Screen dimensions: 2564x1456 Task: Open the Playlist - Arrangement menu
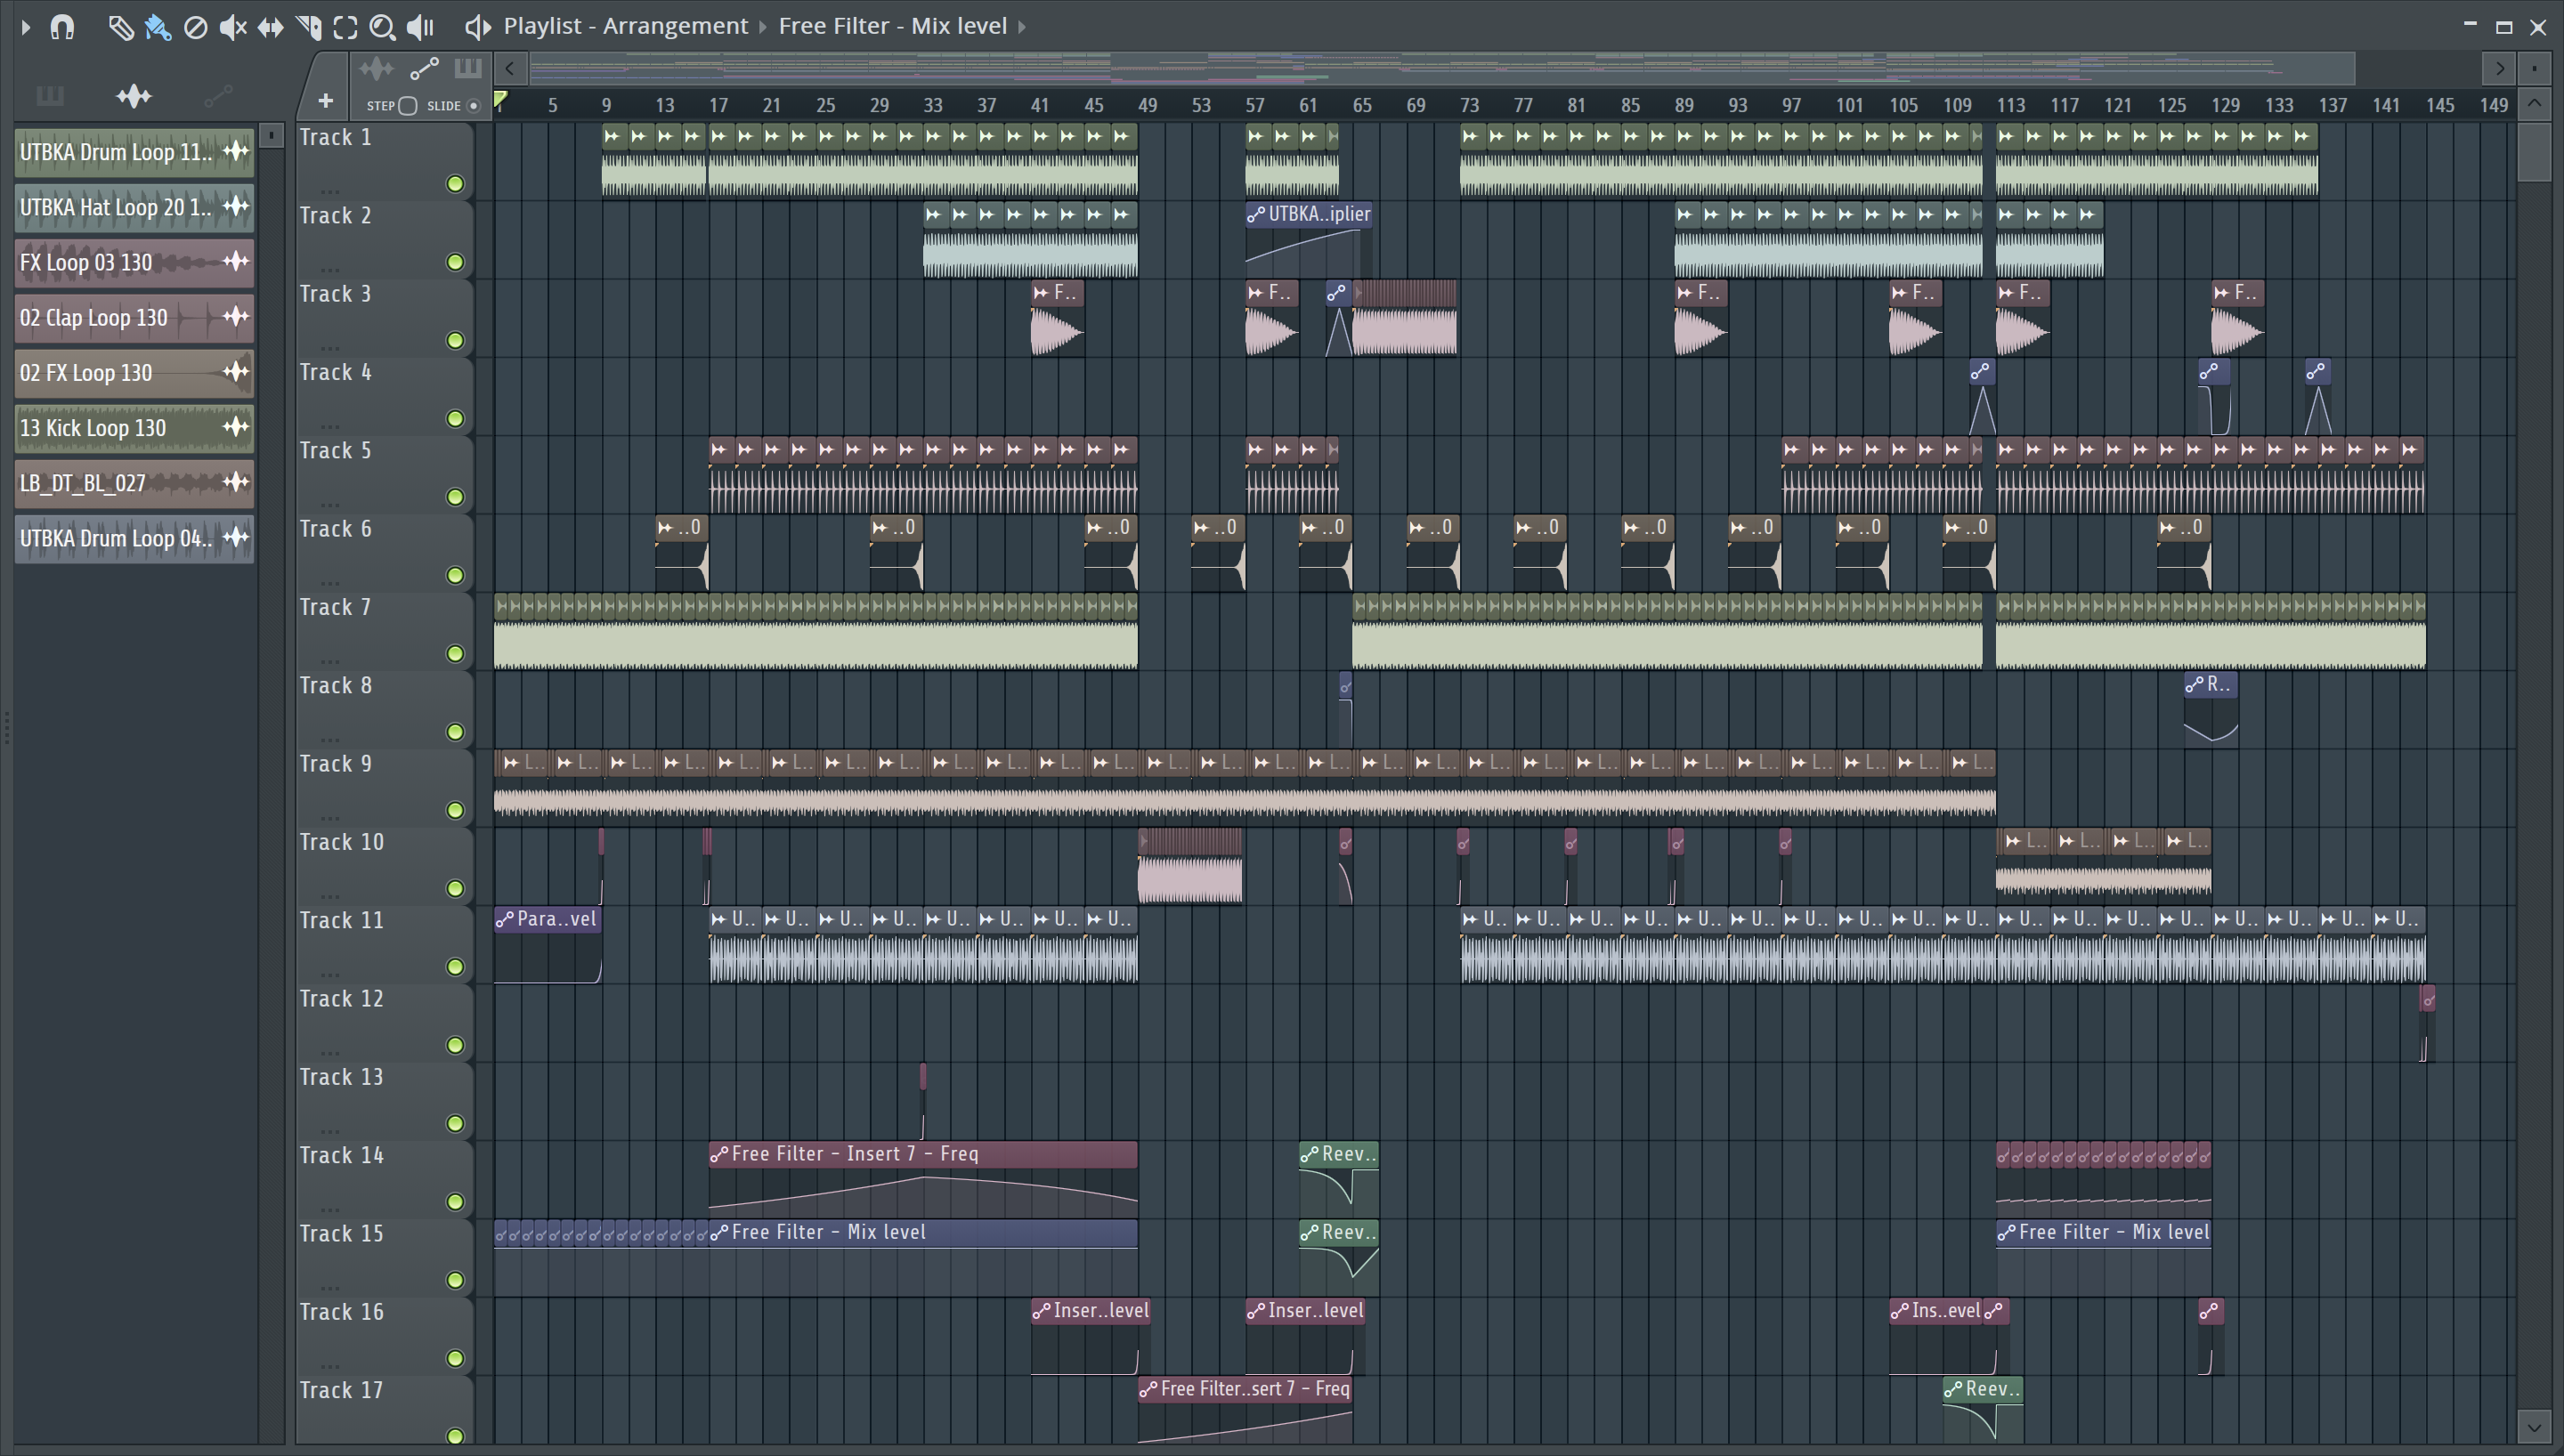click(625, 26)
